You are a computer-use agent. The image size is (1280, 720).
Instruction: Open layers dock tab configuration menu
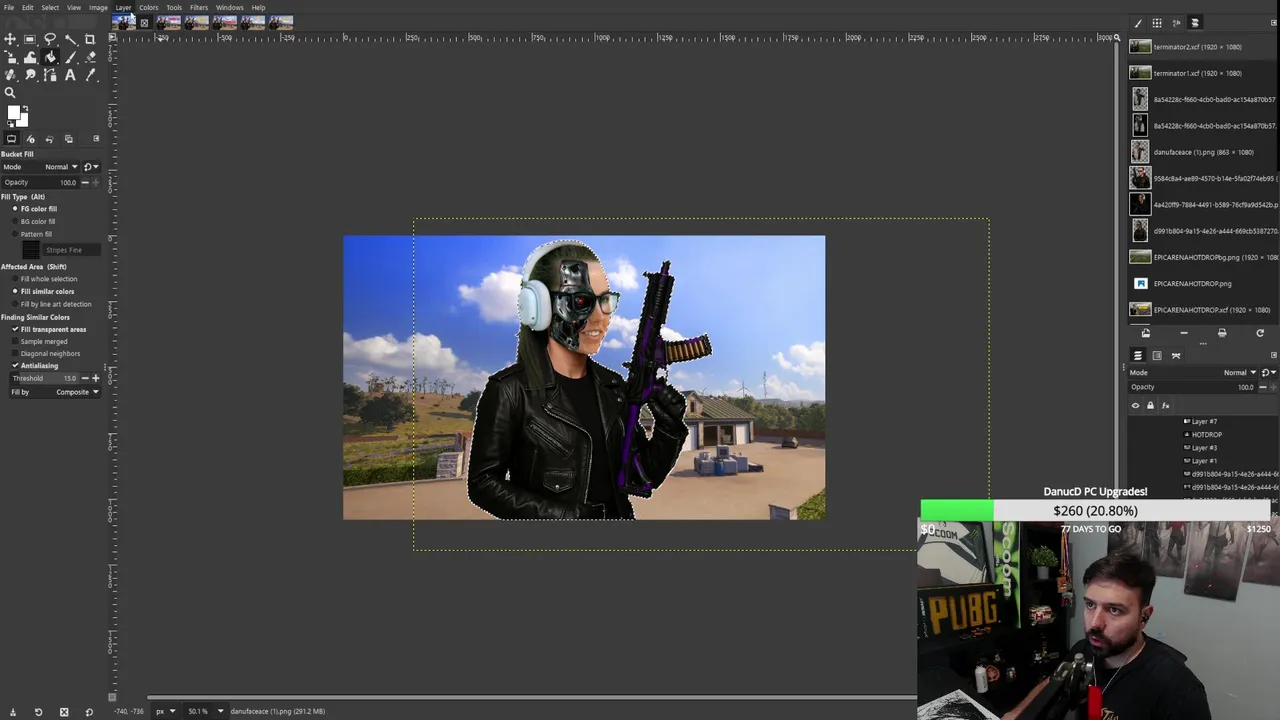(1273, 355)
